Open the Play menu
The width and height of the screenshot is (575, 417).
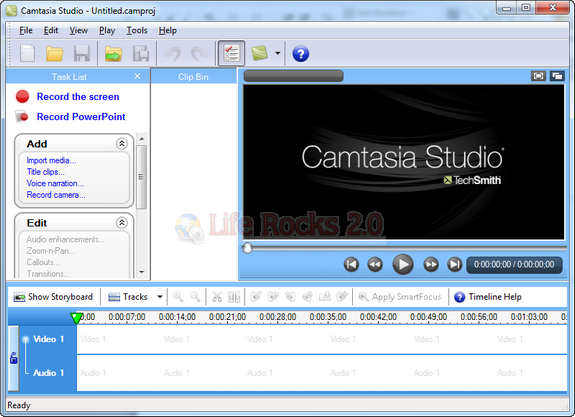(x=107, y=30)
